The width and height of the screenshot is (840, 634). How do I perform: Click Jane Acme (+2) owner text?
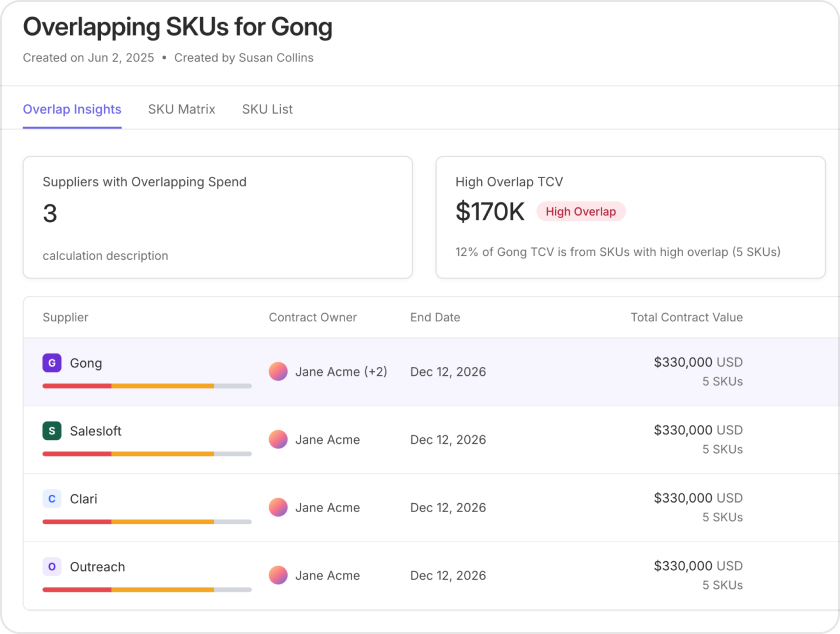pyautogui.click(x=341, y=371)
